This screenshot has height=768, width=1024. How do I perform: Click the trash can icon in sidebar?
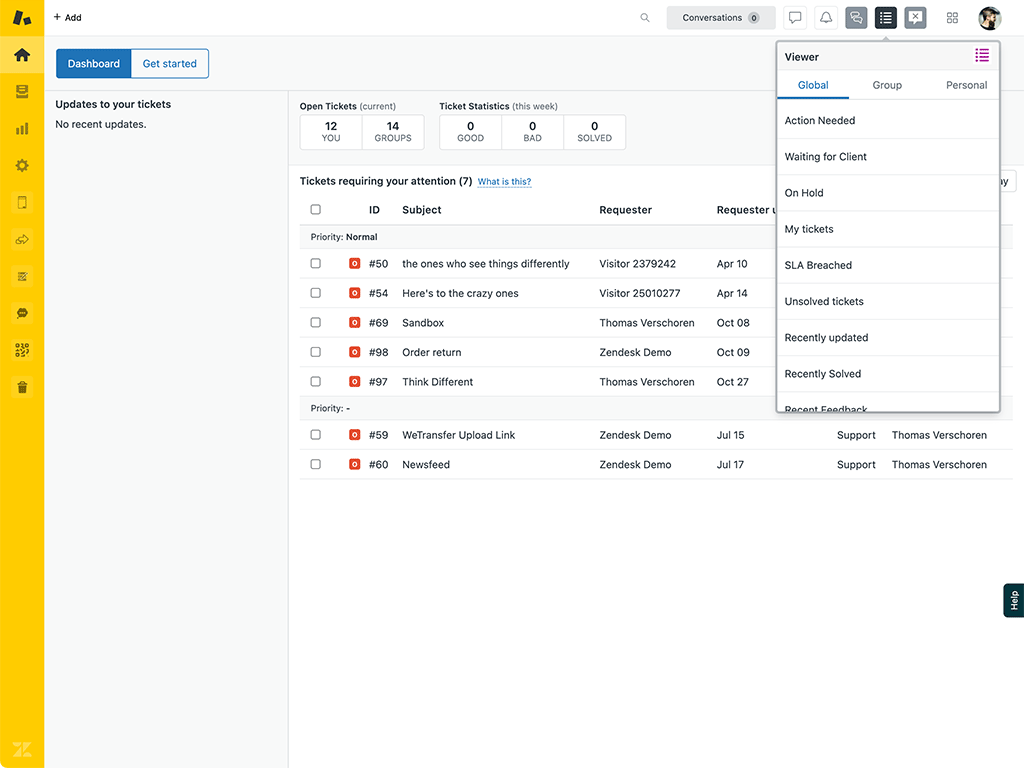(x=22, y=387)
